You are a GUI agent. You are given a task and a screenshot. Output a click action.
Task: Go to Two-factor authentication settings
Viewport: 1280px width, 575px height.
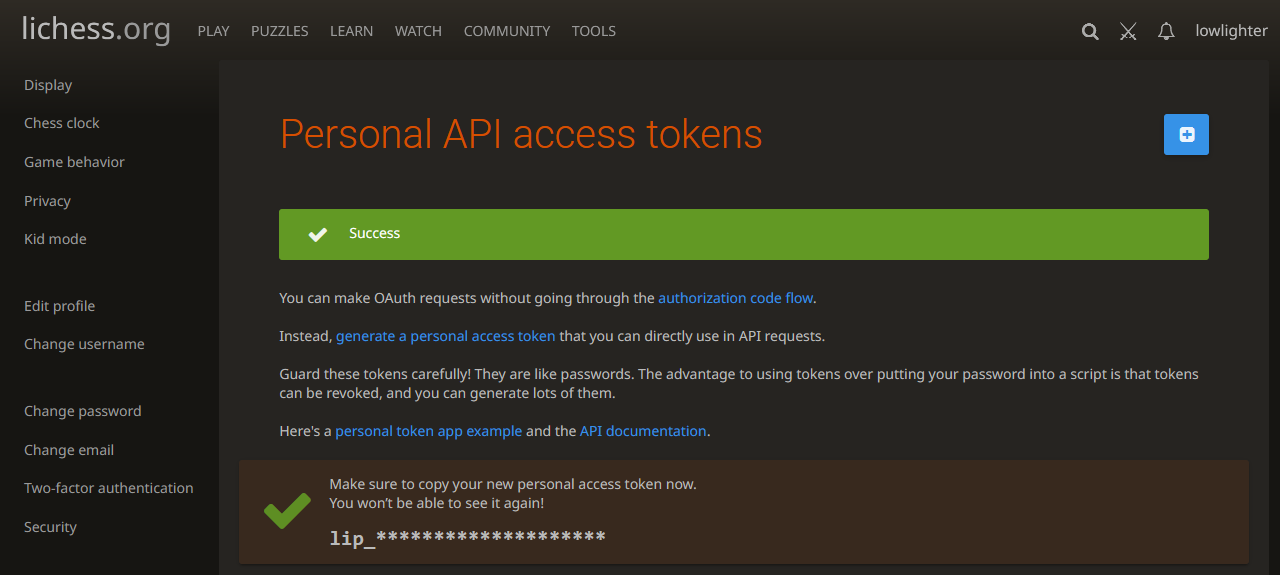tap(108, 488)
